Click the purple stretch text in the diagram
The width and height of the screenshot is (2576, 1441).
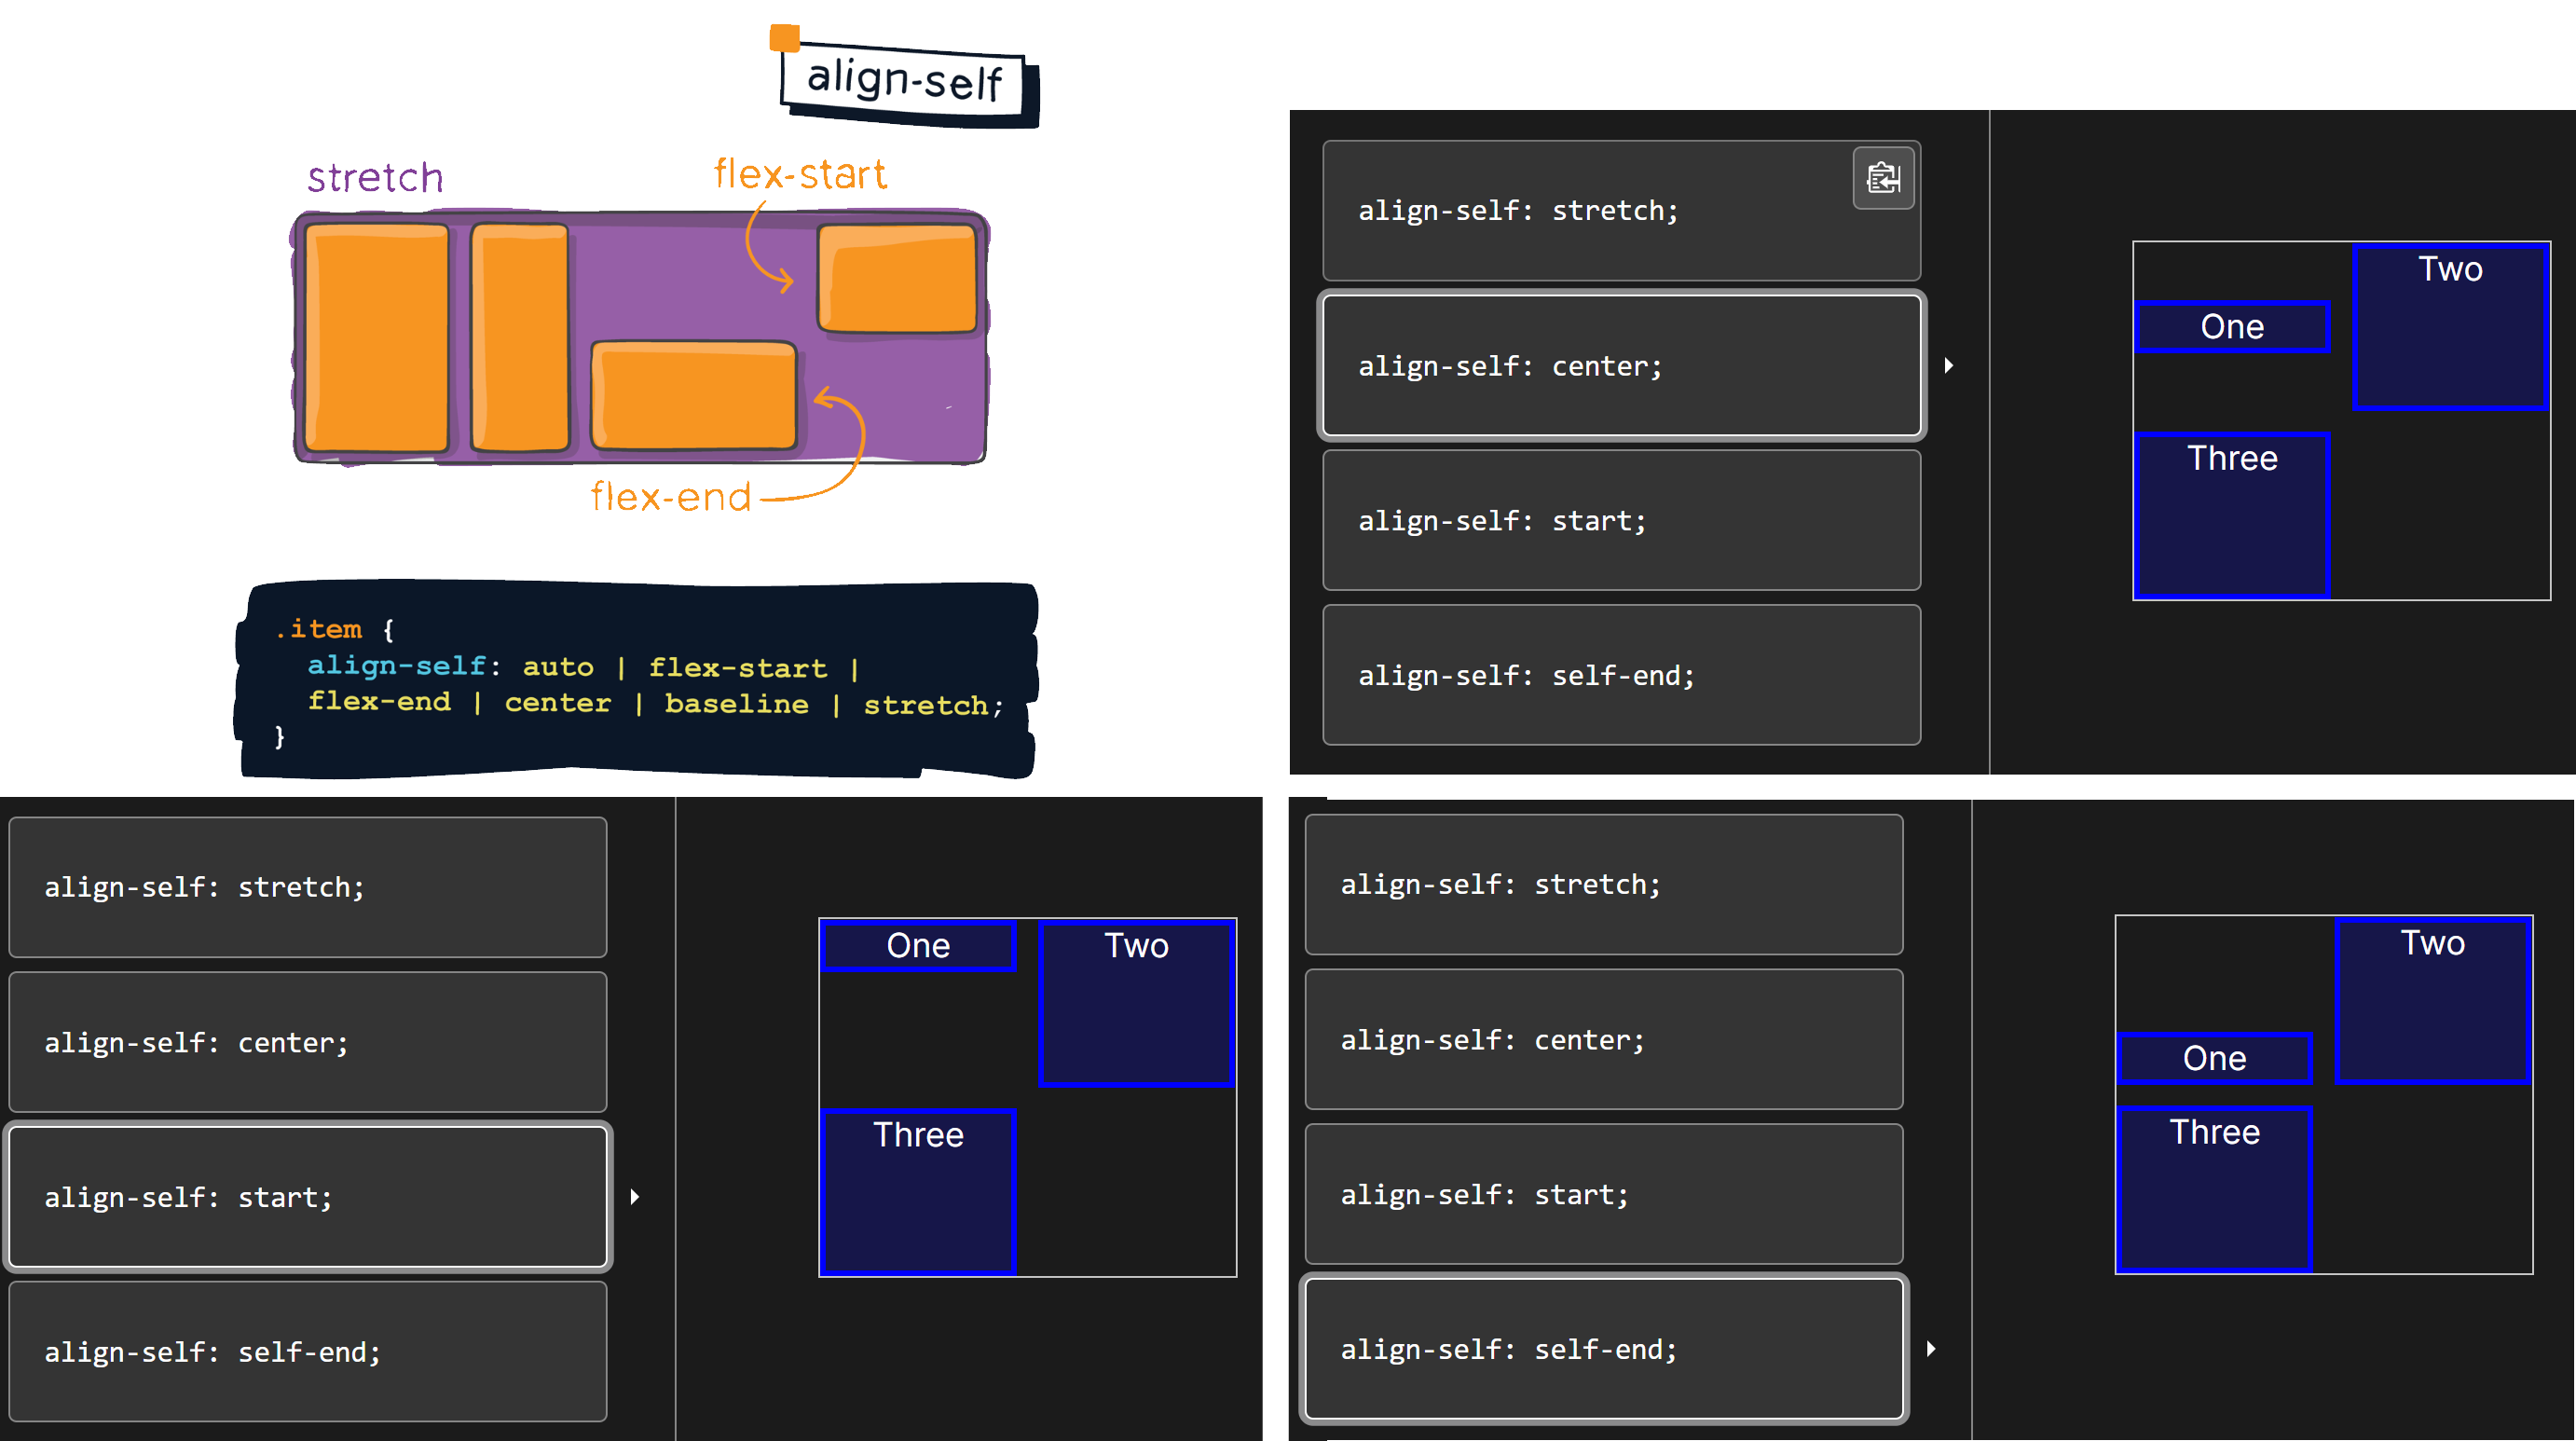(x=375, y=178)
